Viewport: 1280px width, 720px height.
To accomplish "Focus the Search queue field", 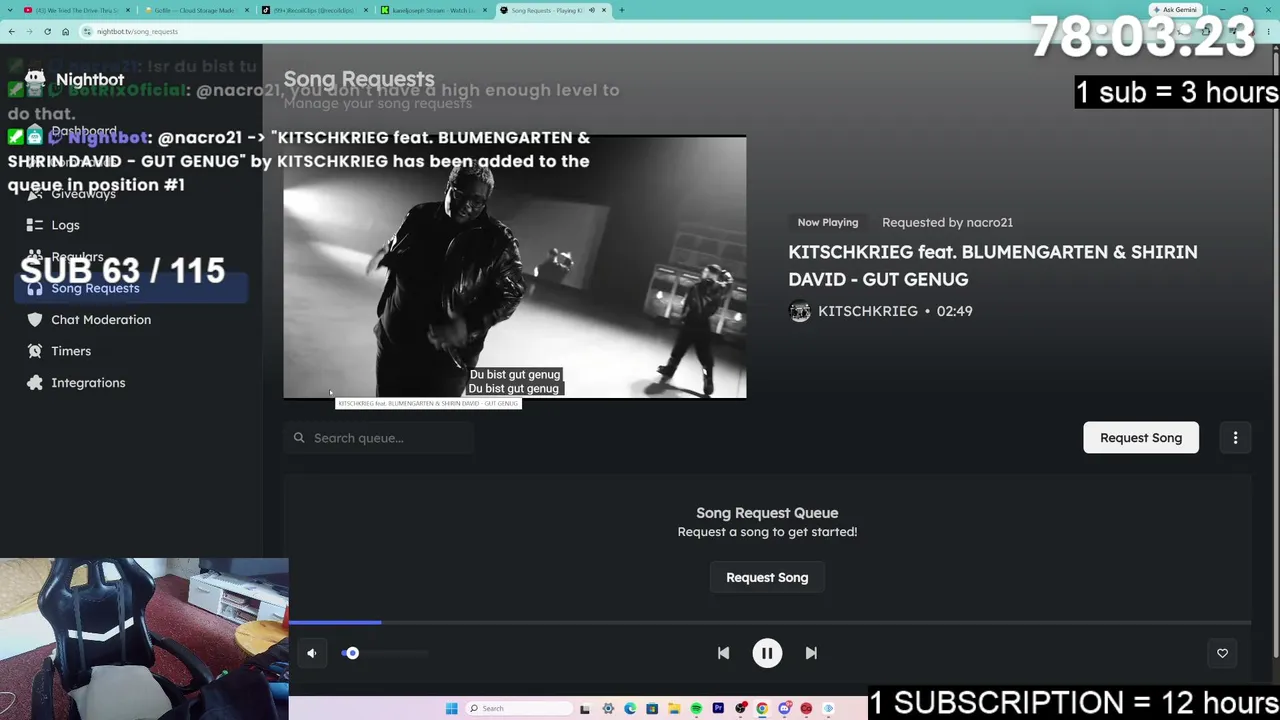I will click(378, 438).
